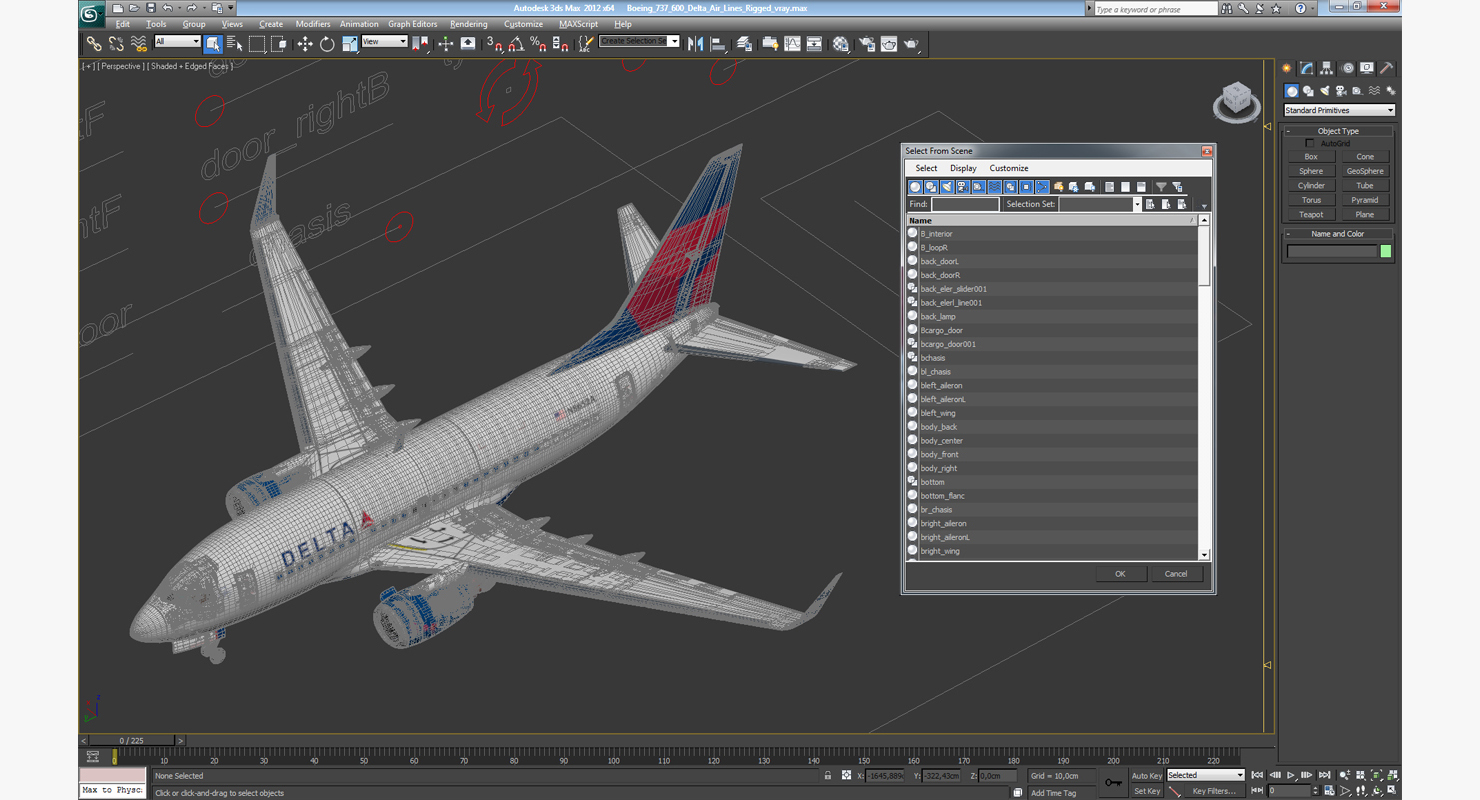Select the Link tool in main toolbar
The image size is (1480, 800).
click(x=93, y=44)
